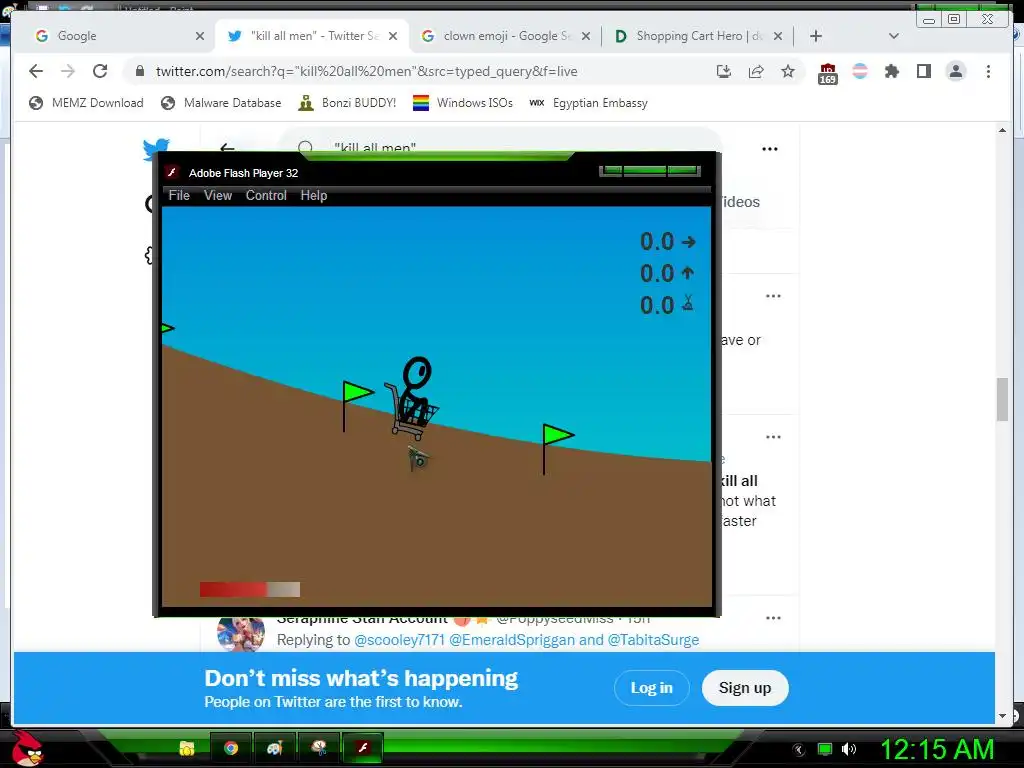Expand the tab search chevron
Screen dimensions: 1024x768
click(x=894, y=36)
